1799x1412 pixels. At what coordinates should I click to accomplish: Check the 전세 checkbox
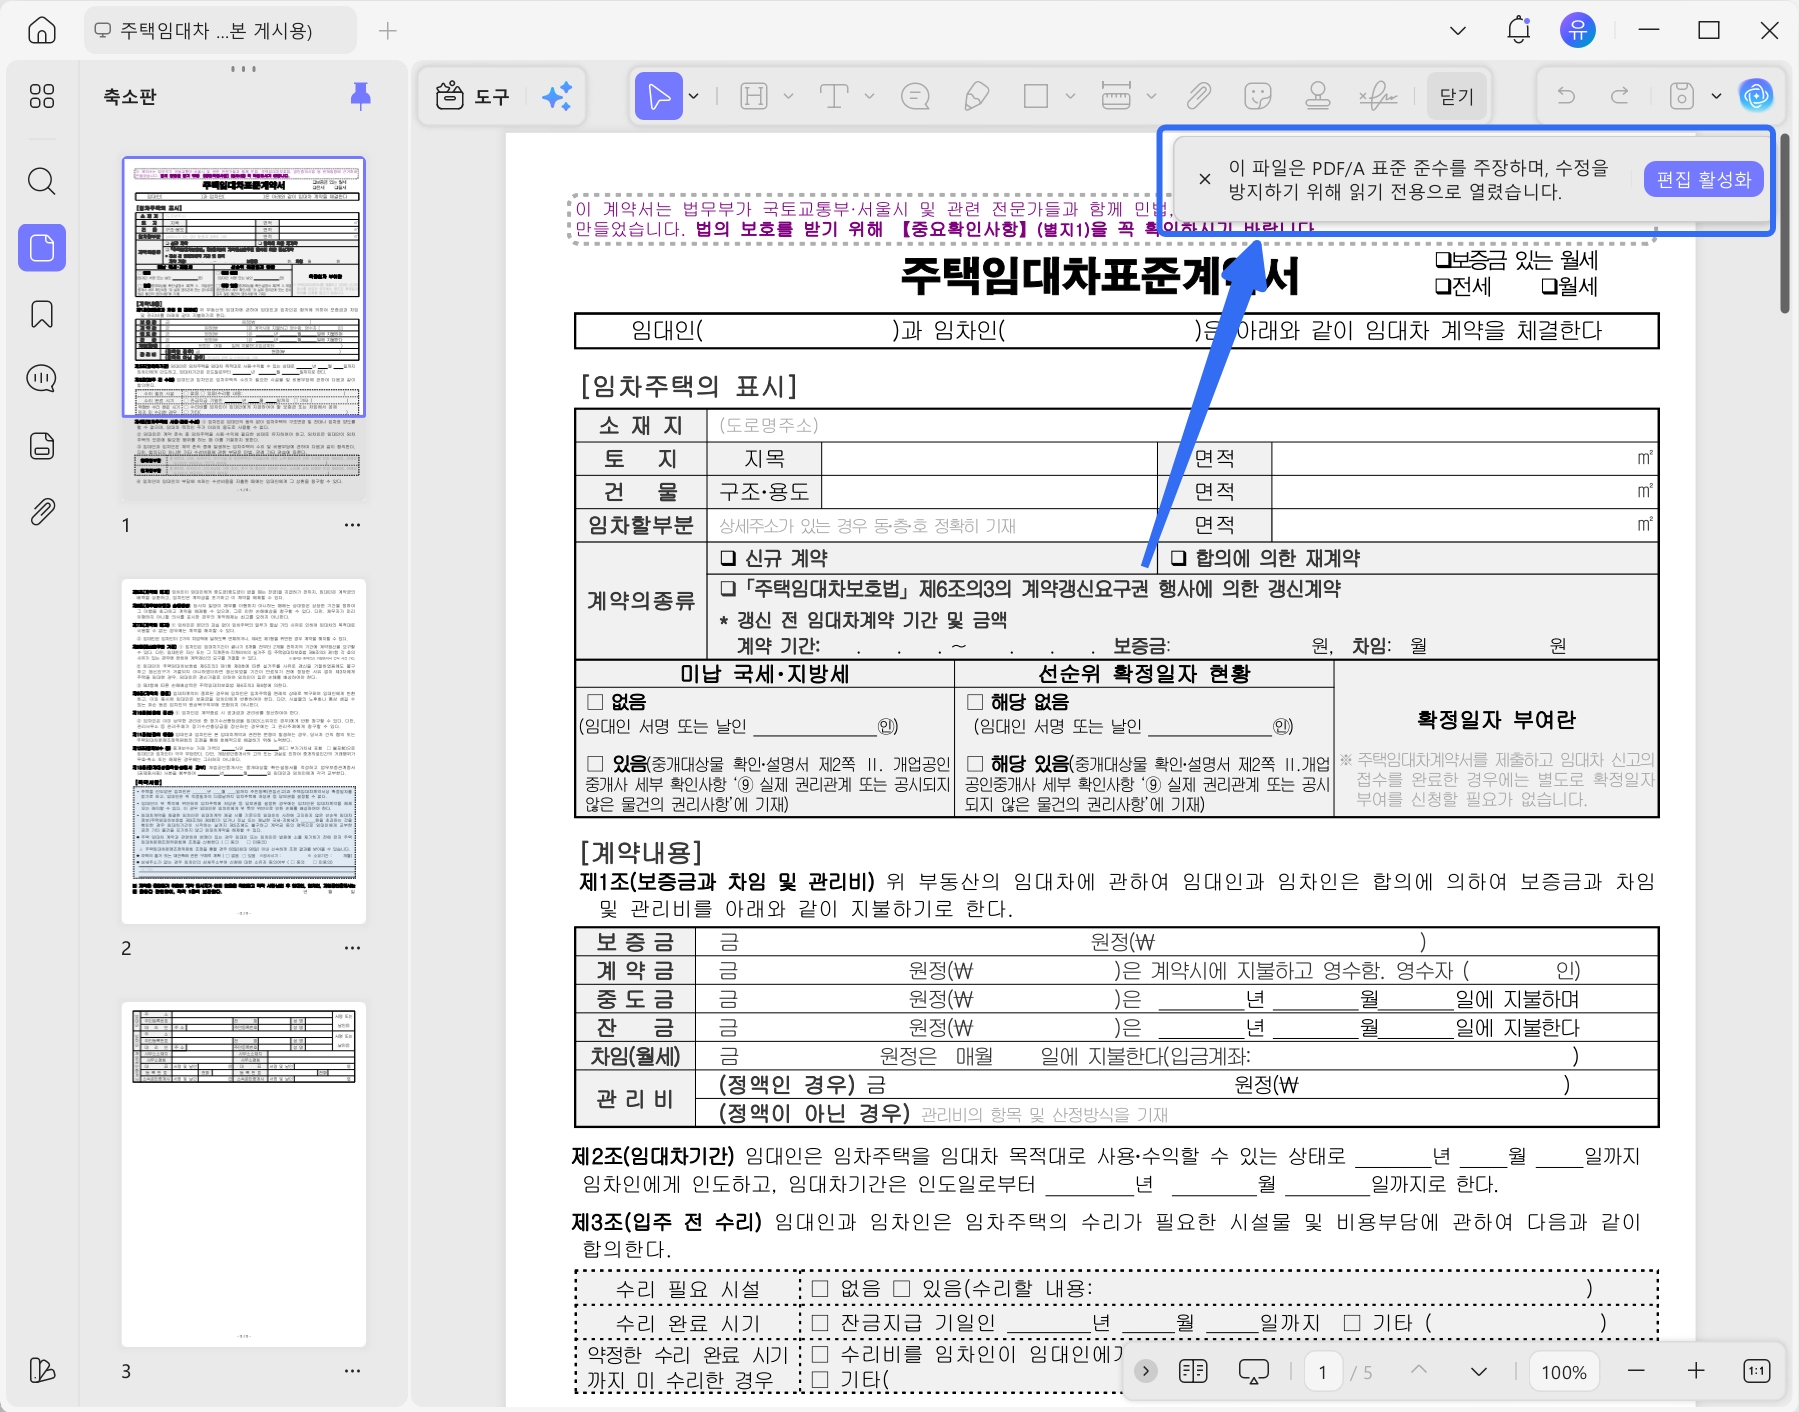[x=1443, y=286]
